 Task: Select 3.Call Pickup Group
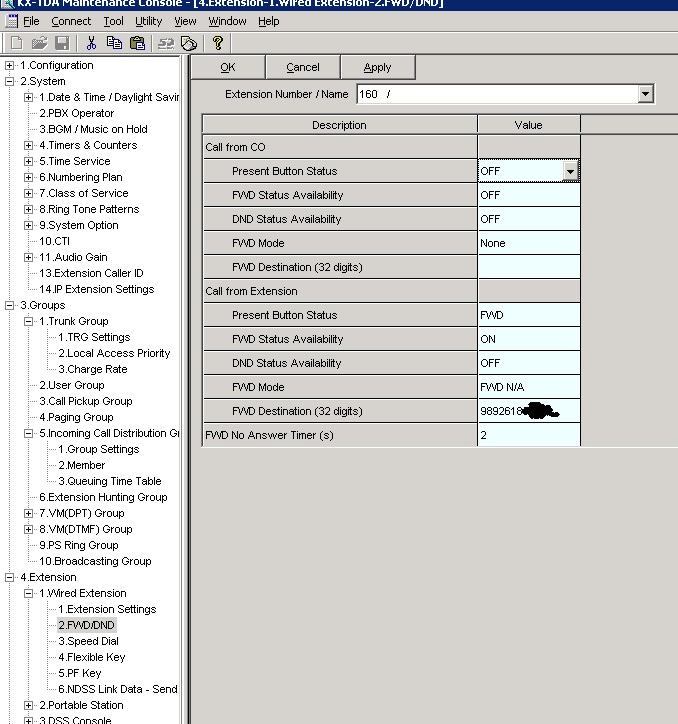86,402
